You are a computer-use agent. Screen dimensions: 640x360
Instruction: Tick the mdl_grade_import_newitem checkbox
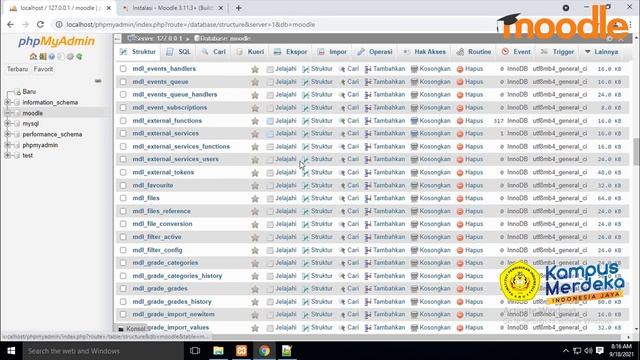[x=123, y=314]
